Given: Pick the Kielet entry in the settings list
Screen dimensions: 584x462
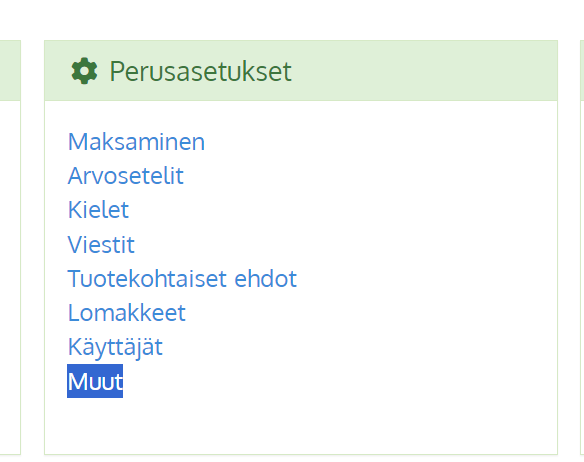Looking at the screenshot, I should tap(98, 210).
